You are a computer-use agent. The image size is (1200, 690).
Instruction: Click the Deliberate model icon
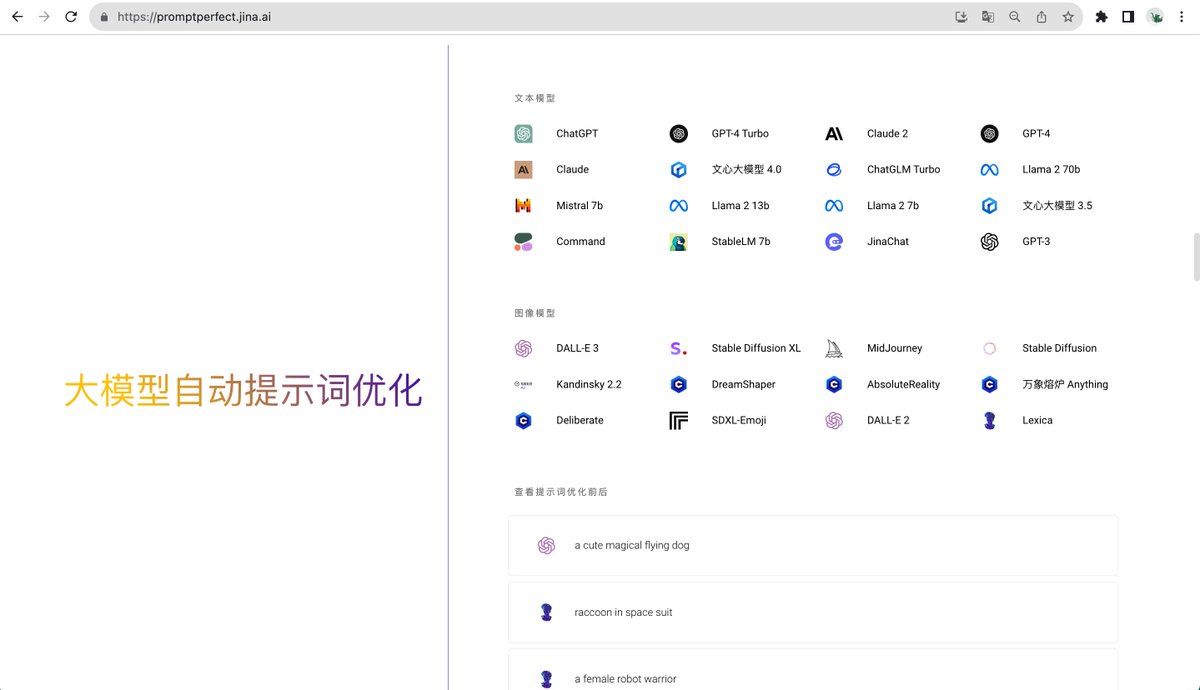pyautogui.click(x=523, y=421)
